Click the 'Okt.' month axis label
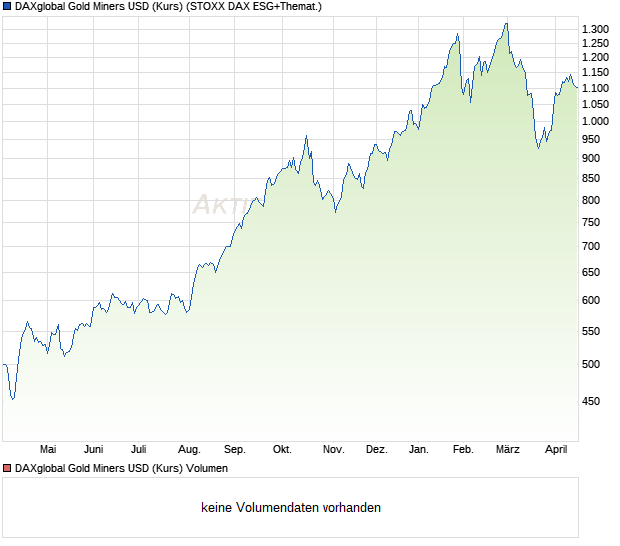Screen dimensions: 620x546 tap(282, 450)
